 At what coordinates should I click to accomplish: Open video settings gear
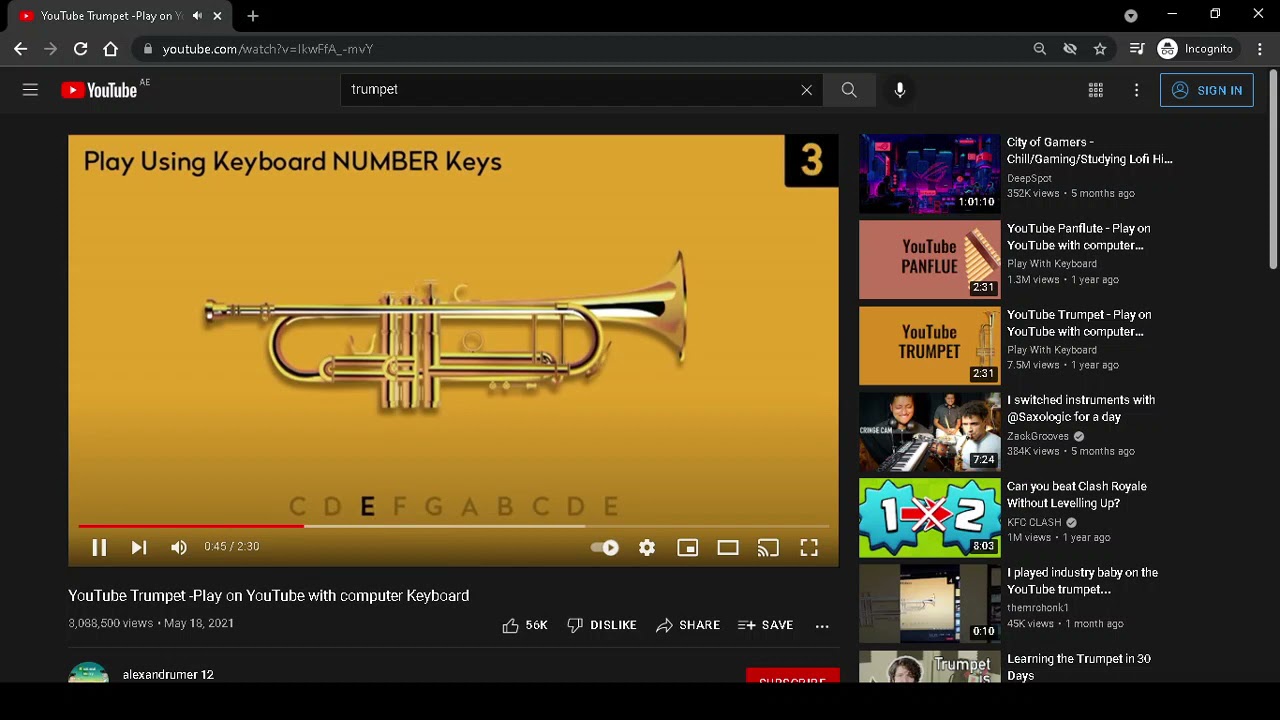647,547
